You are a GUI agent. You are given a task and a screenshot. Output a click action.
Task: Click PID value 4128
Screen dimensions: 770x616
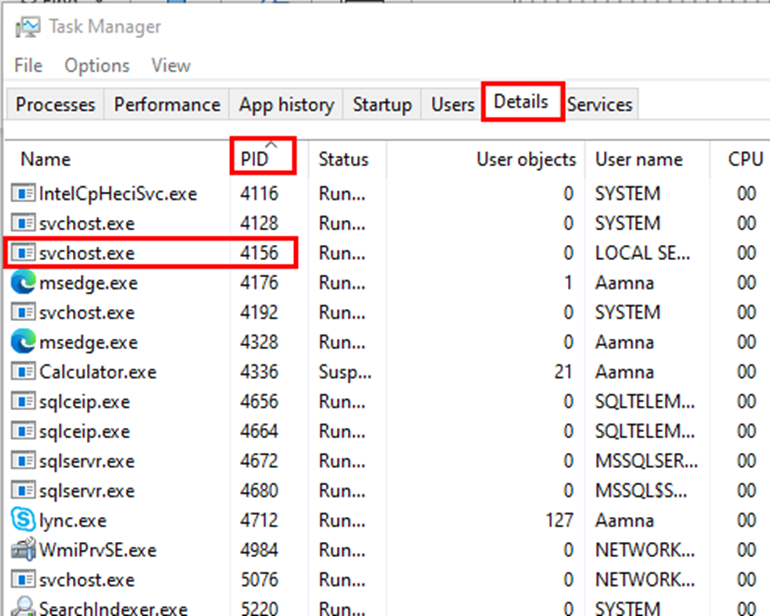259,223
